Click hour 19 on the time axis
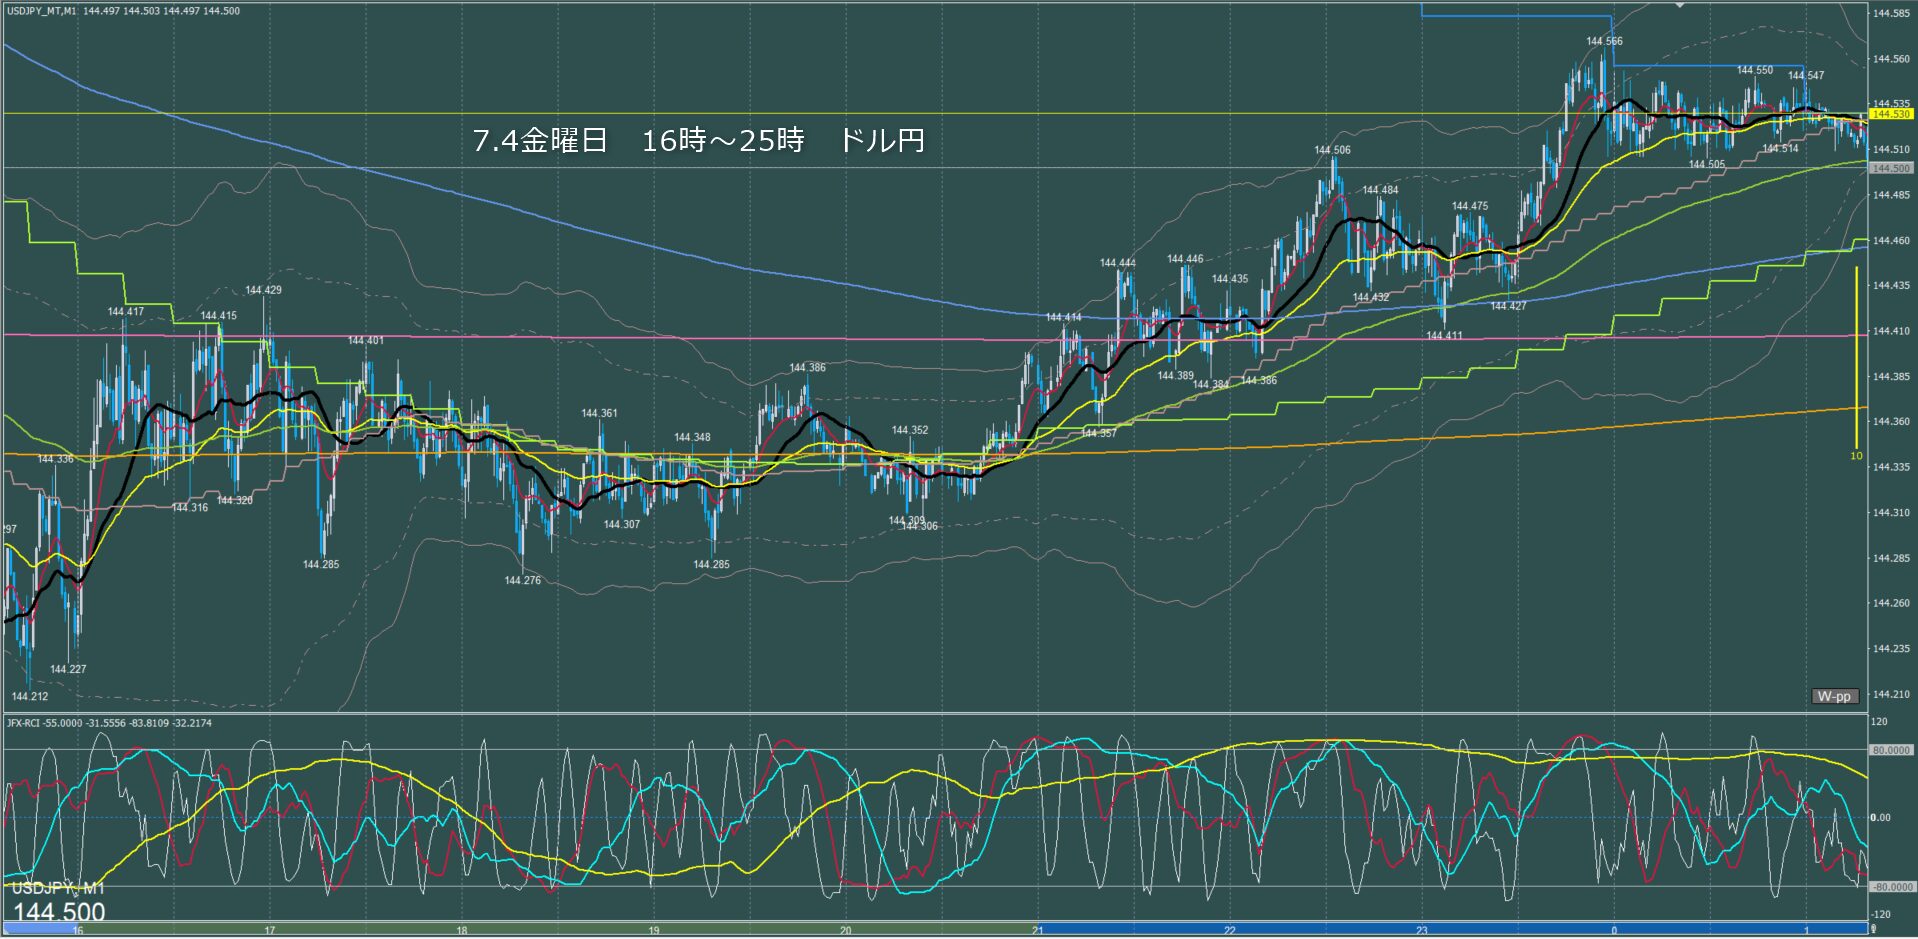This screenshot has width=1918, height=939. [654, 931]
